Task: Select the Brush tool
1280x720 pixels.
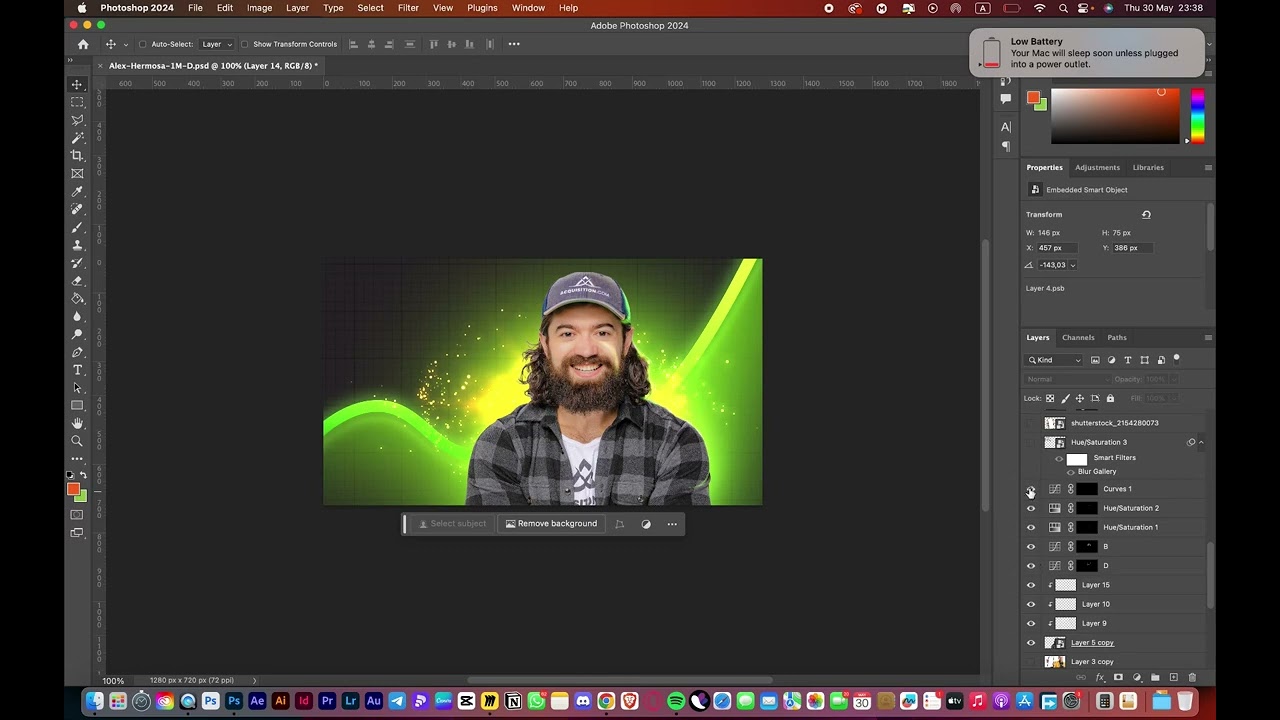Action: 77,227
